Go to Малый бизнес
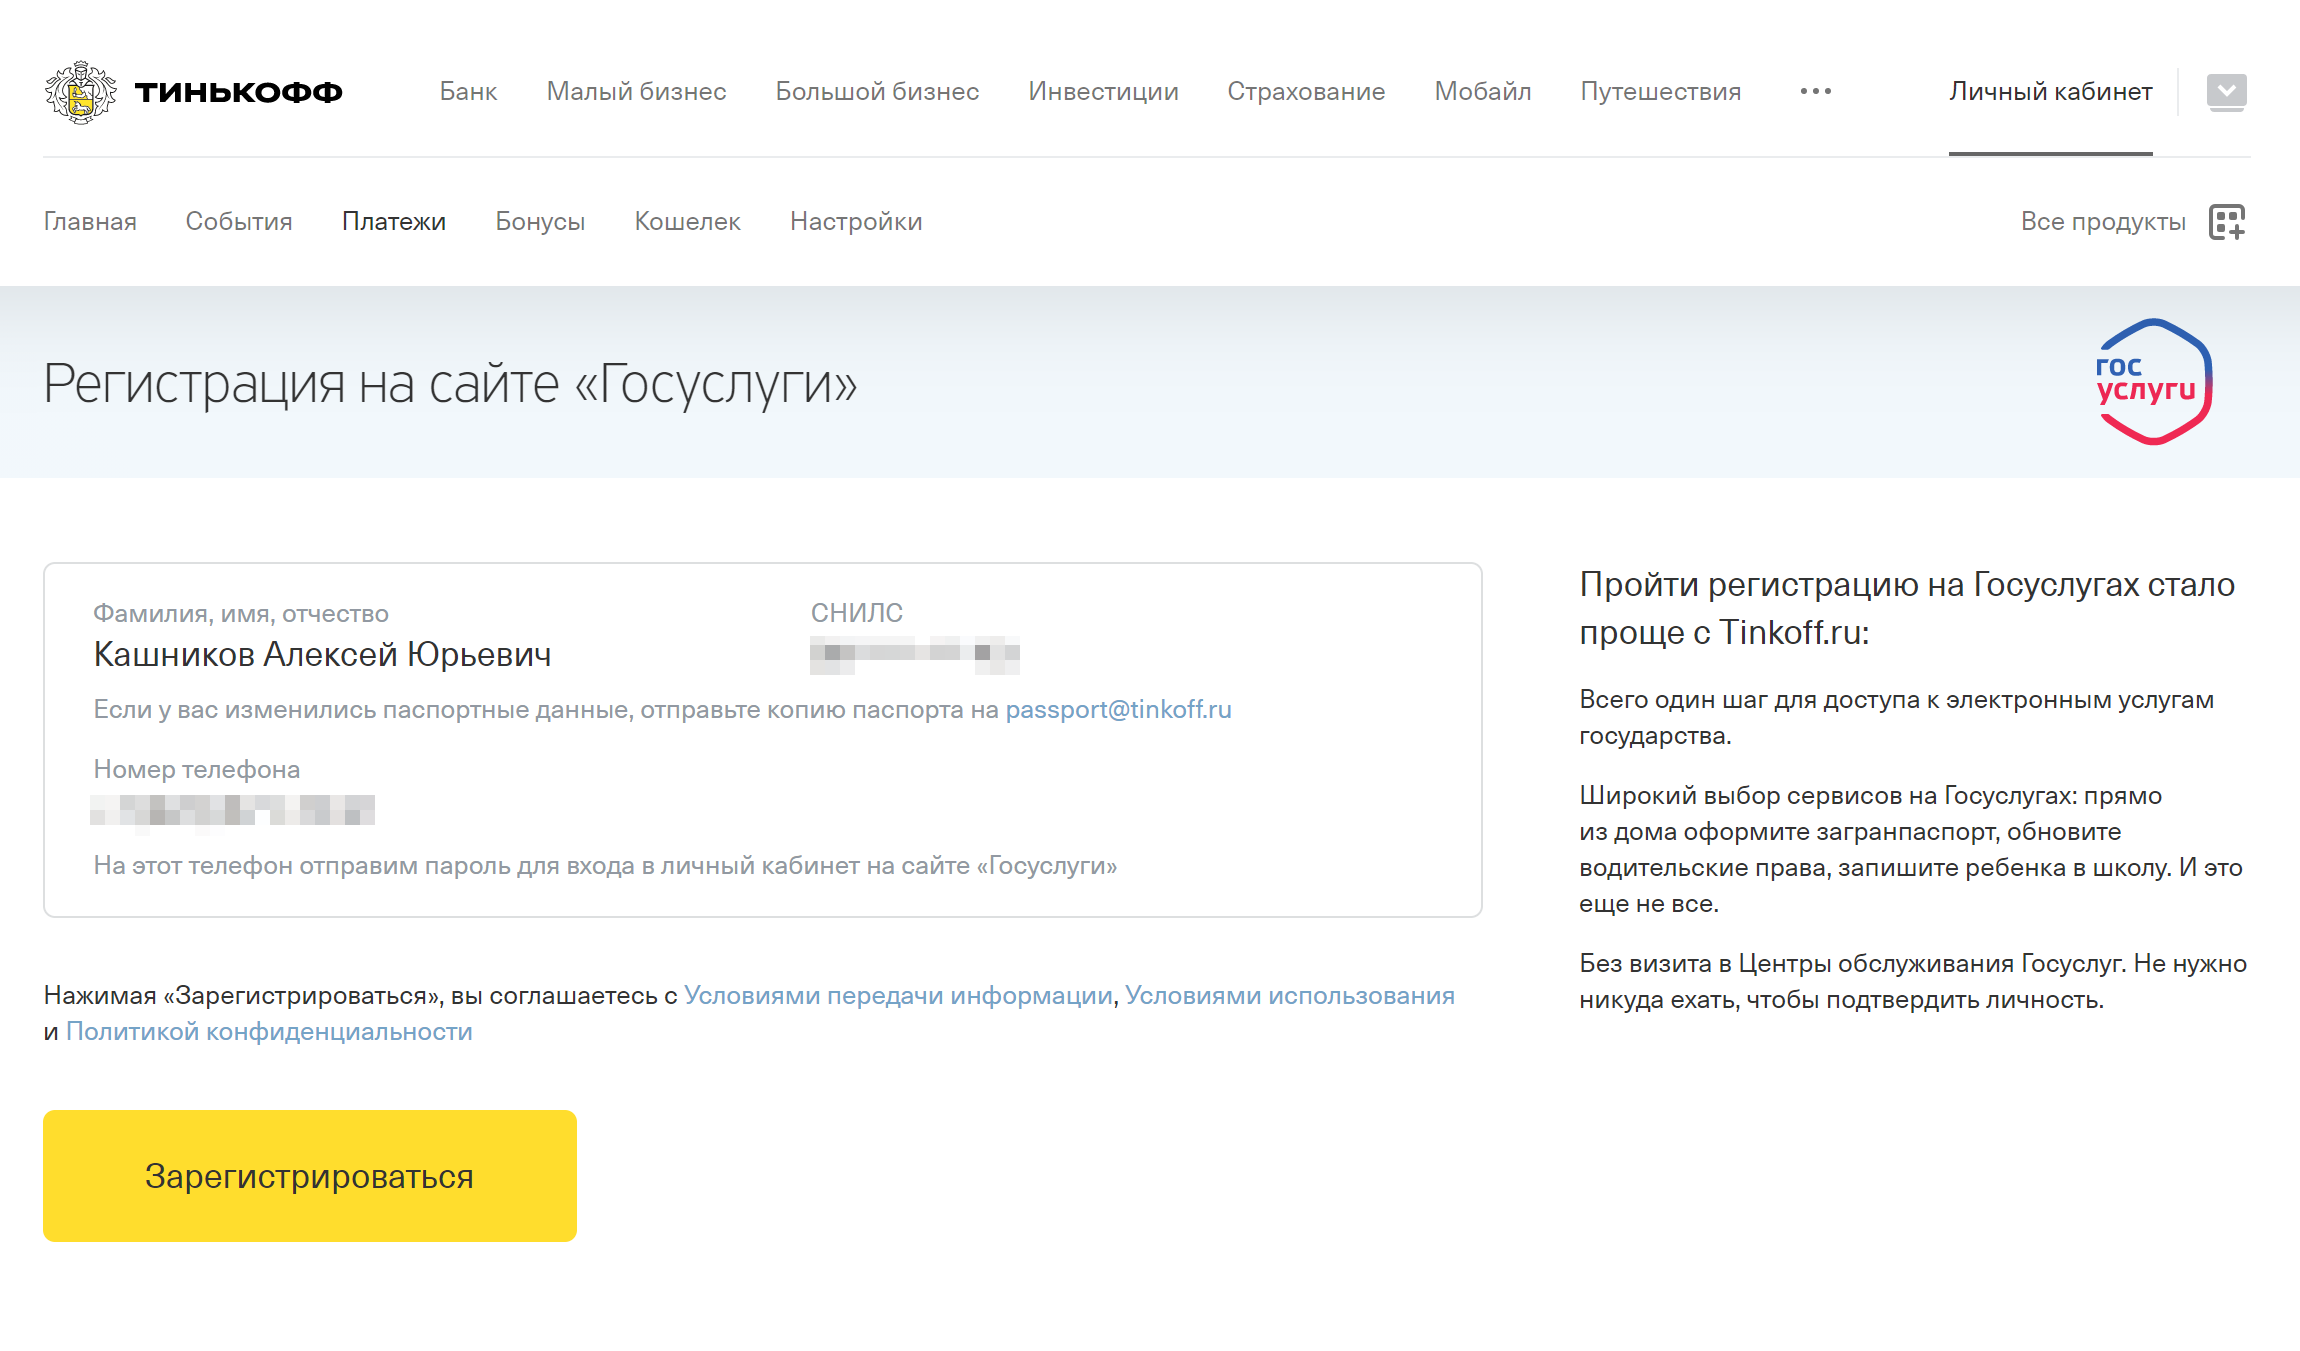The height and width of the screenshot is (1351, 2300). 636,91
